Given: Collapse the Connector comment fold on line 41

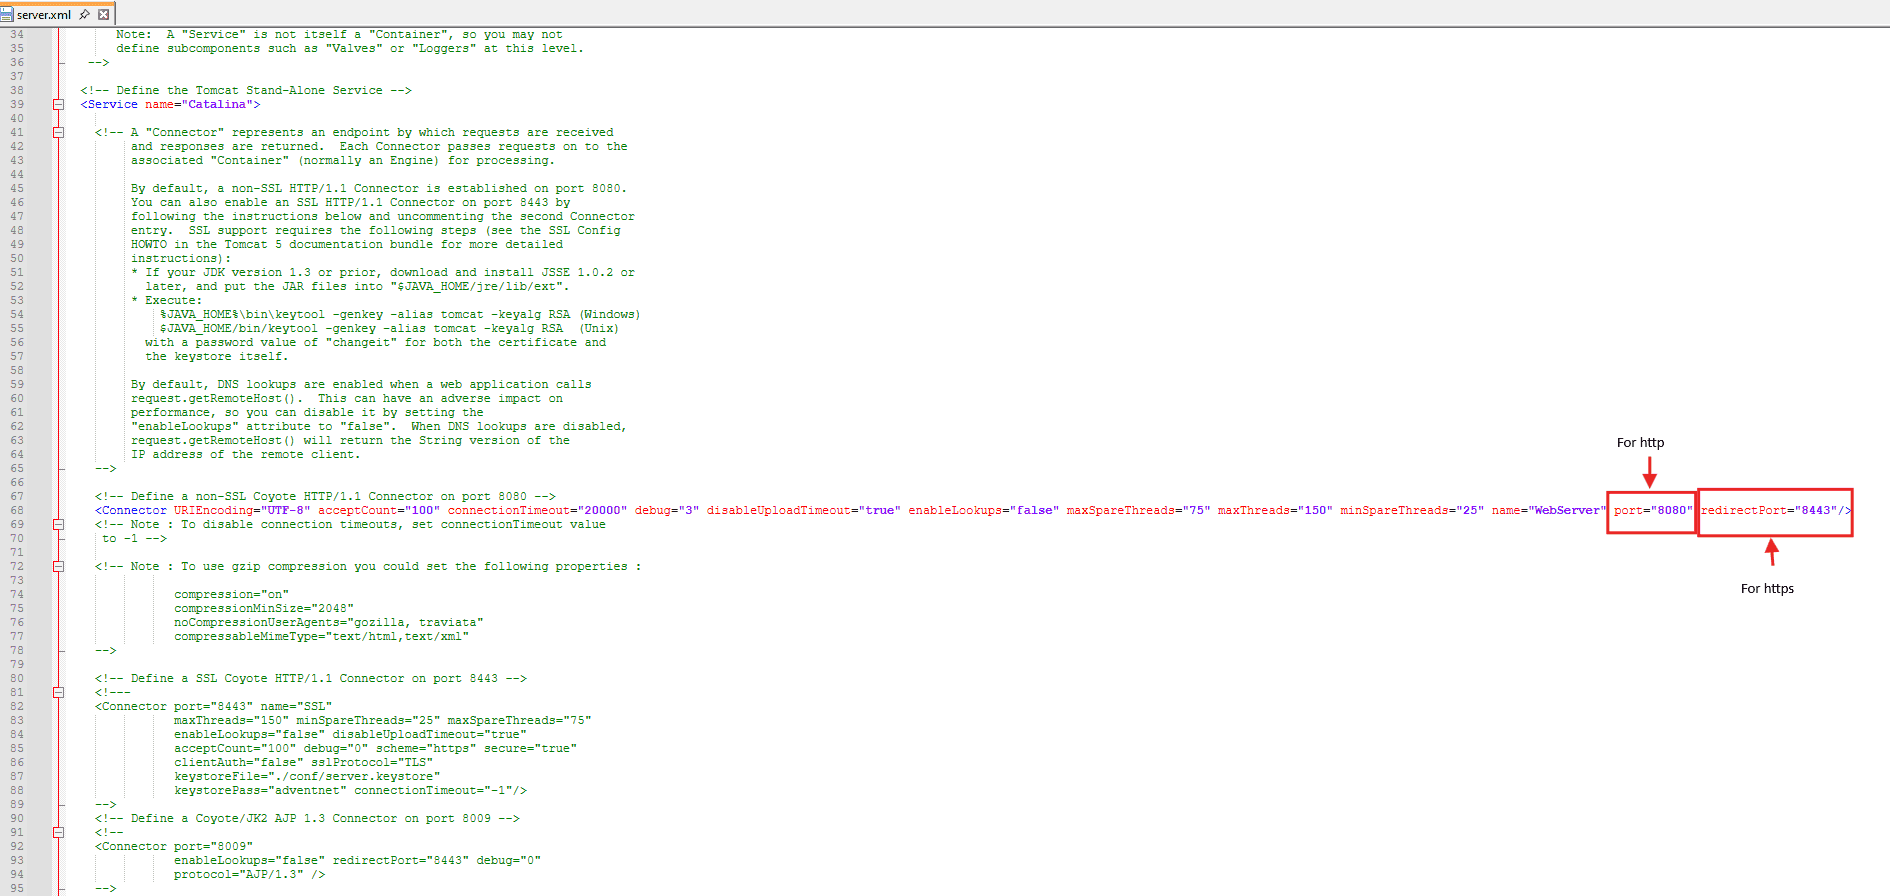Looking at the screenshot, I should coord(58,132).
